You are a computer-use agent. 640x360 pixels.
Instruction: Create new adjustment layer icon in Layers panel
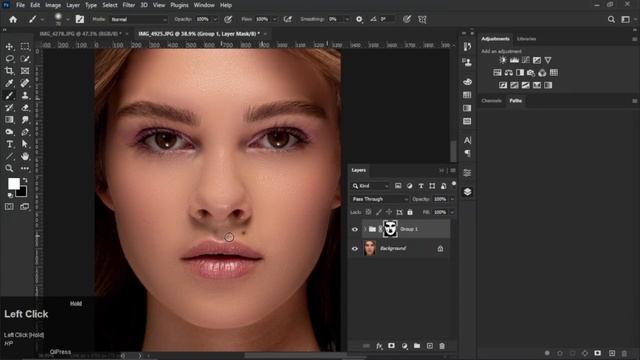(404, 346)
